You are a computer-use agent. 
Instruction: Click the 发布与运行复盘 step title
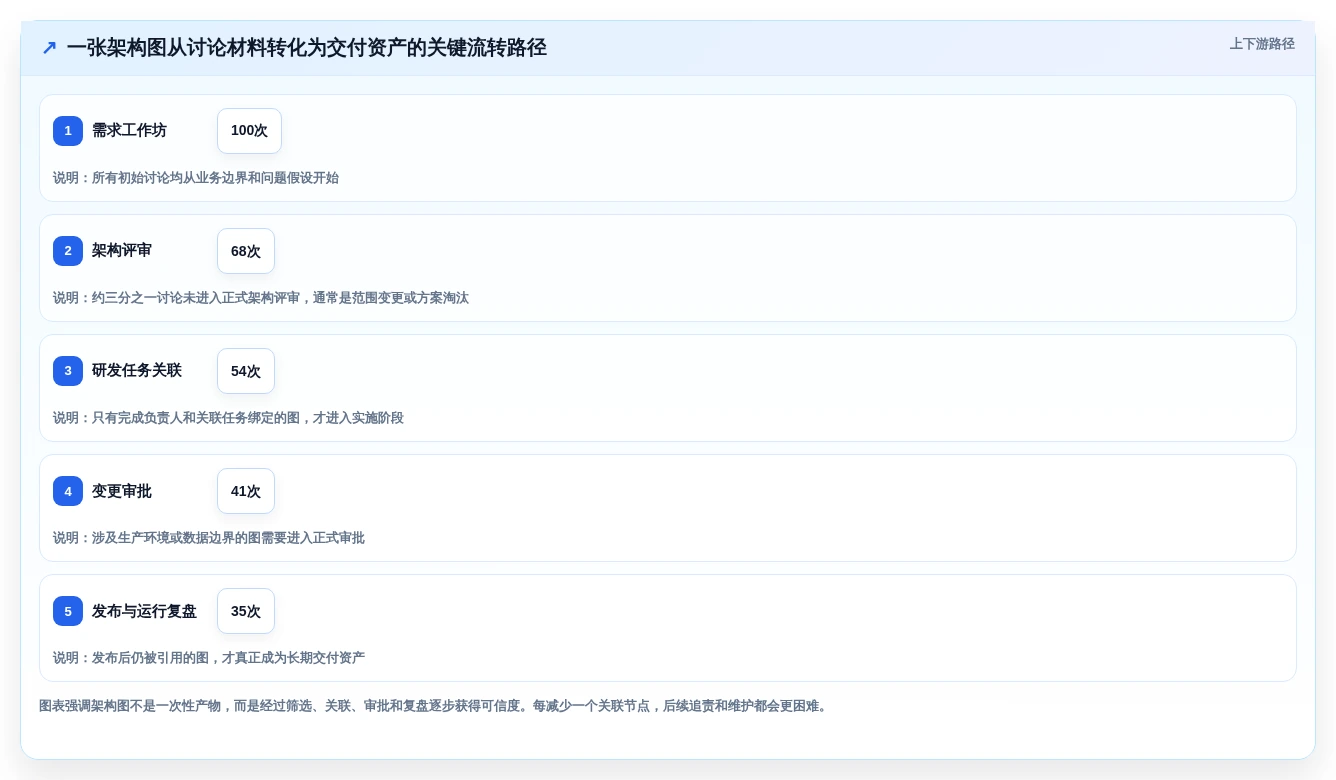tap(144, 611)
